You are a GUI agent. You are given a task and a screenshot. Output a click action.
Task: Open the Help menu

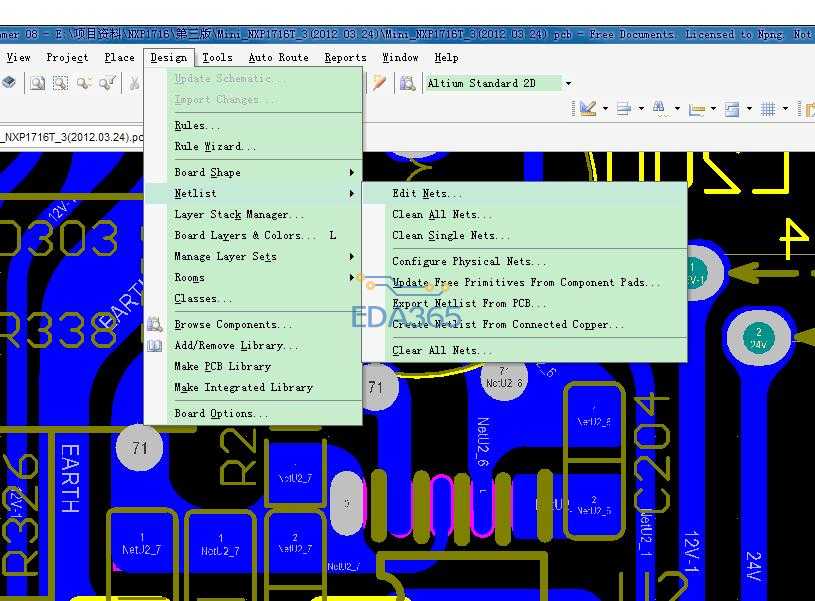446,57
